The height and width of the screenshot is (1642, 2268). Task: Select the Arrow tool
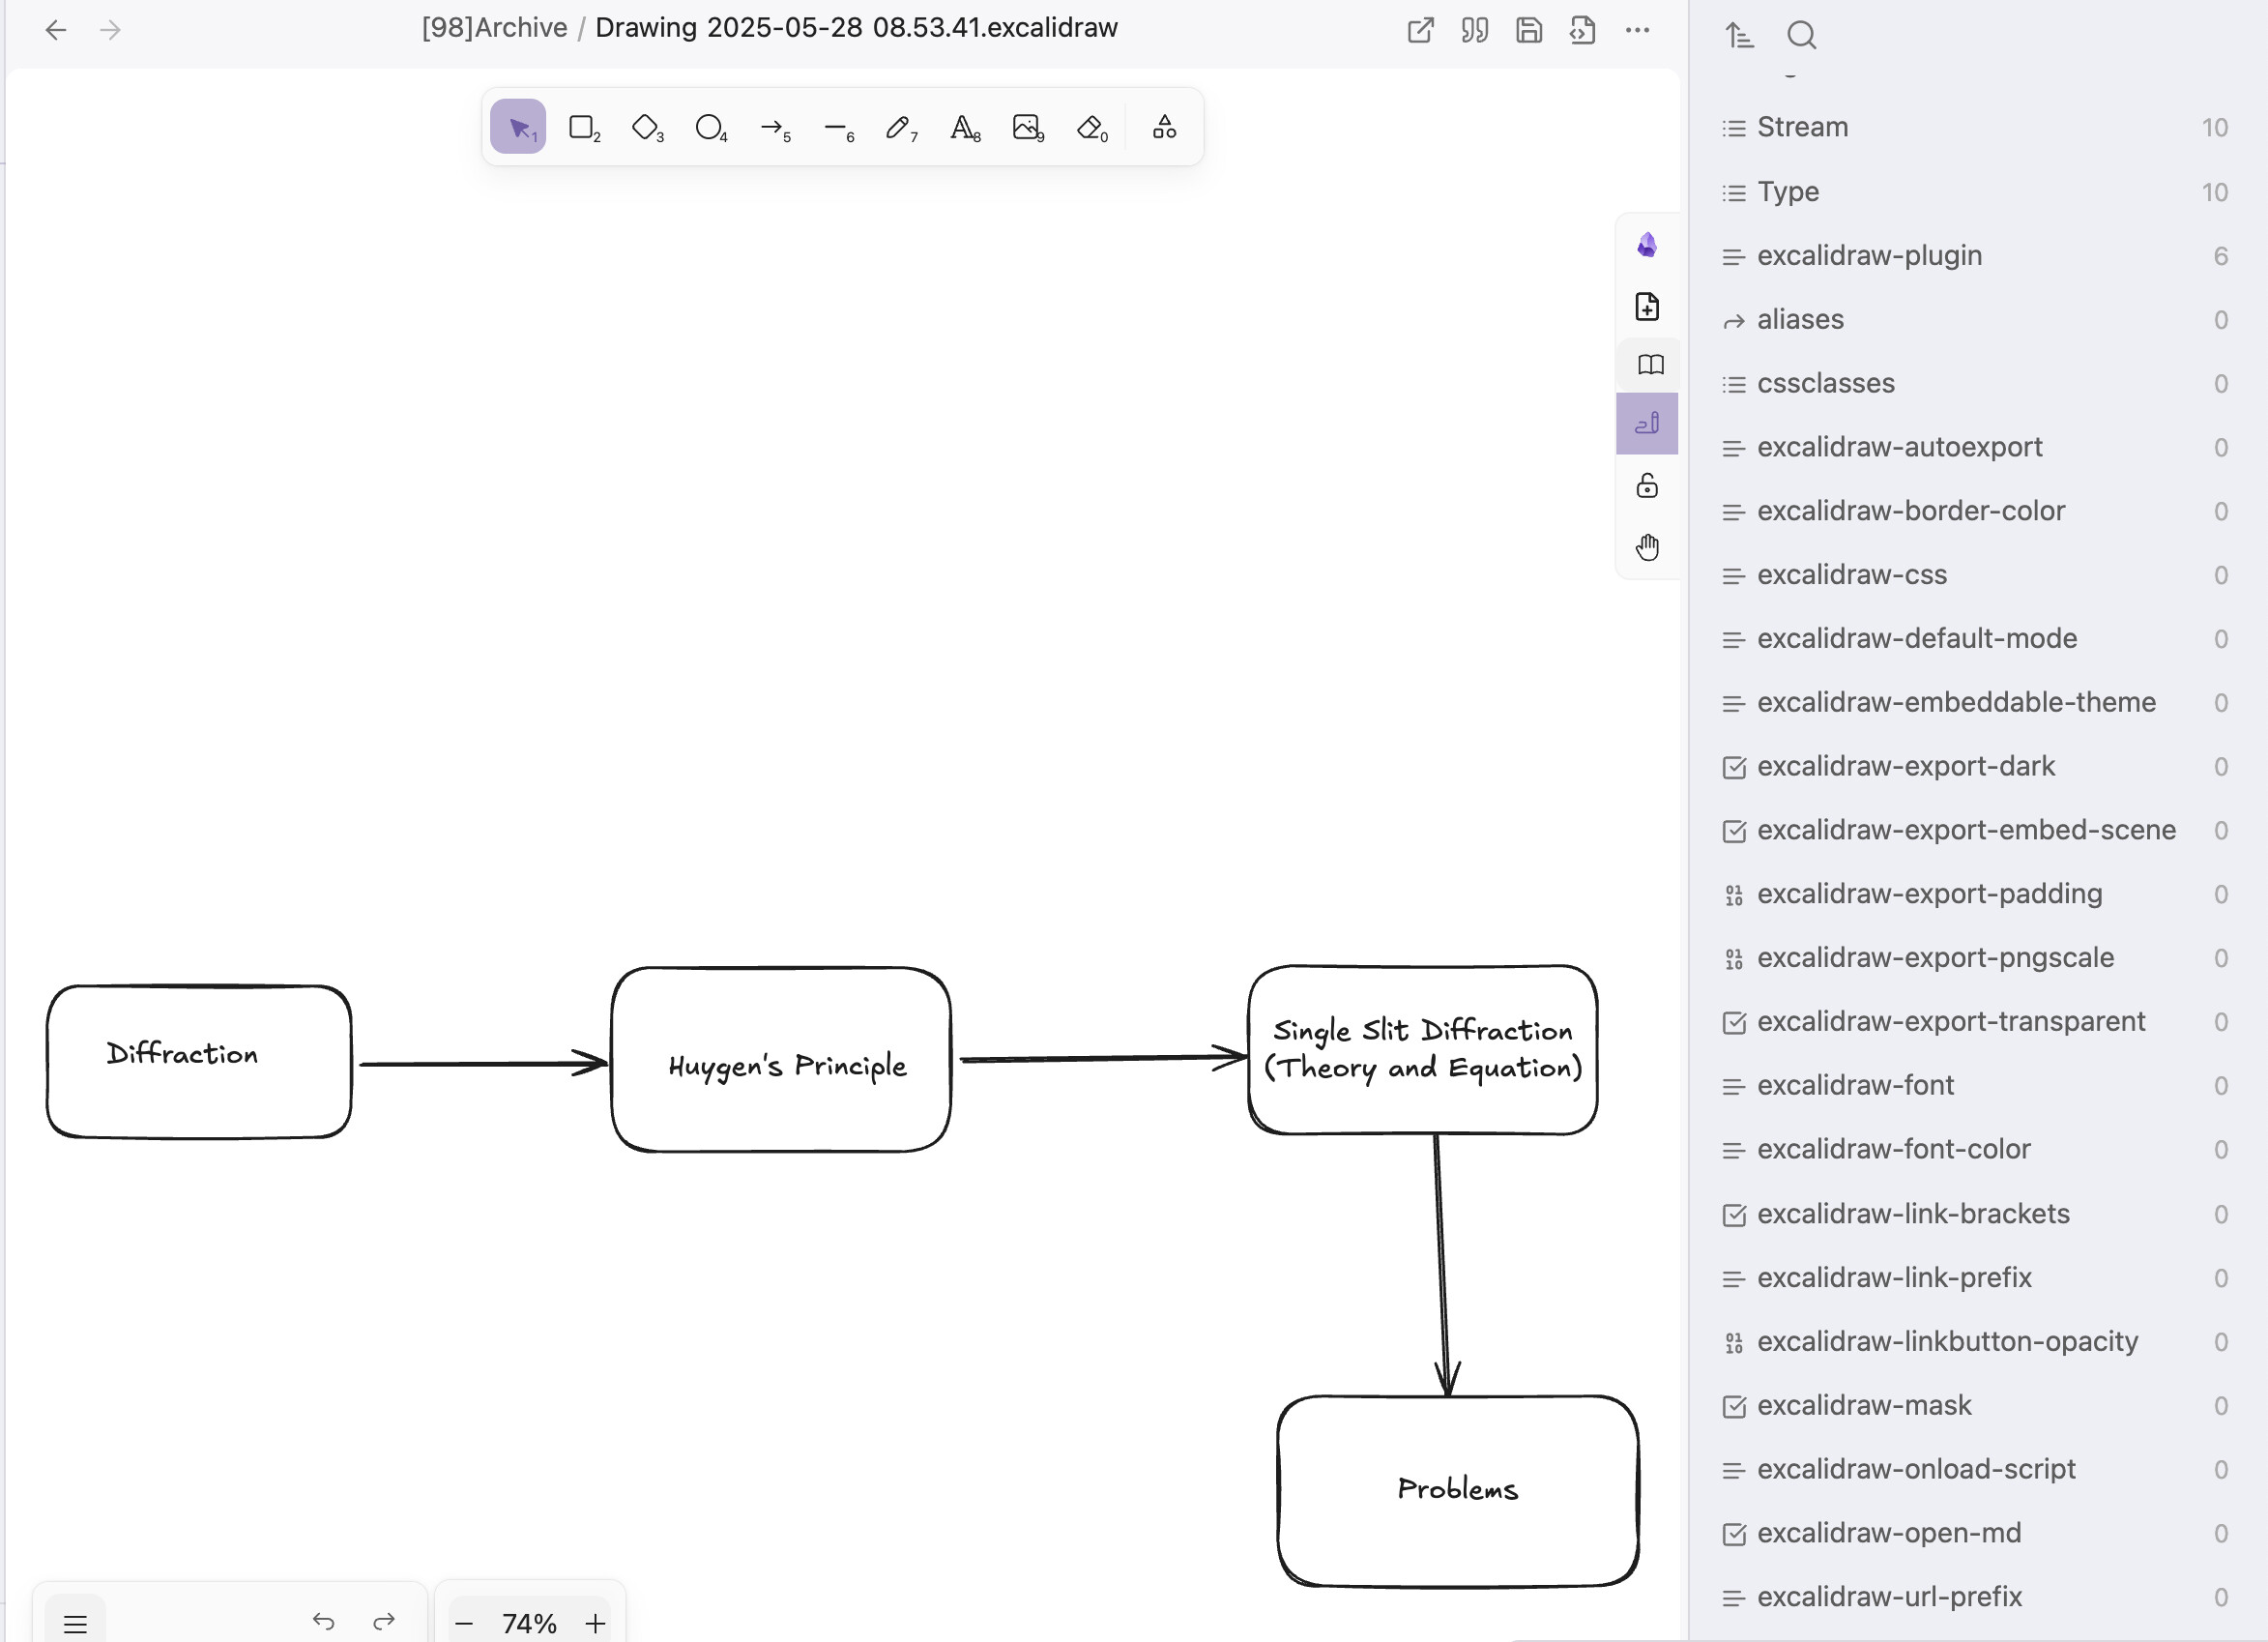(773, 127)
